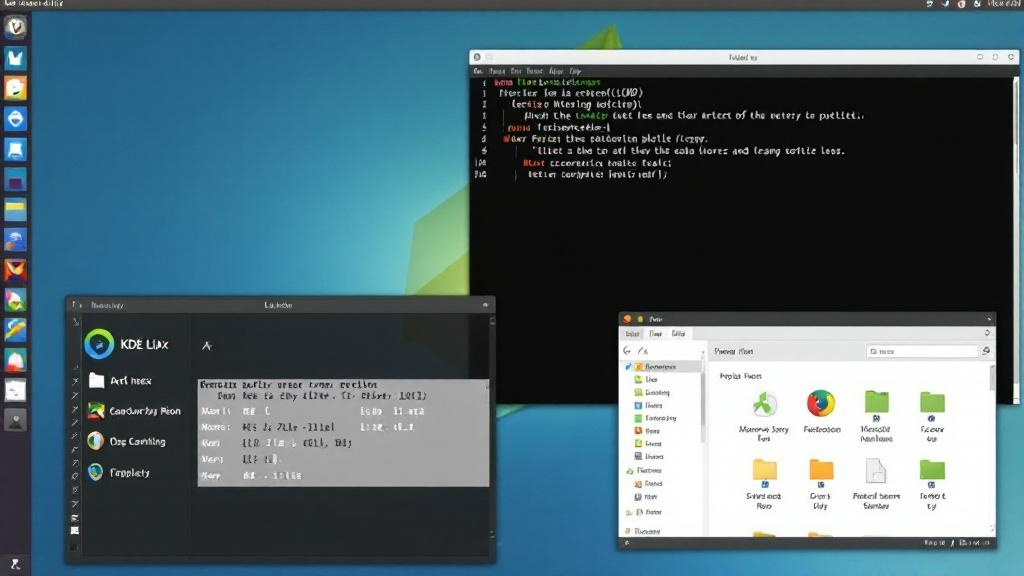Click the search magnifier in the file manager
Image resolution: width=1024 pixels, height=576 pixels.
[985, 350]
